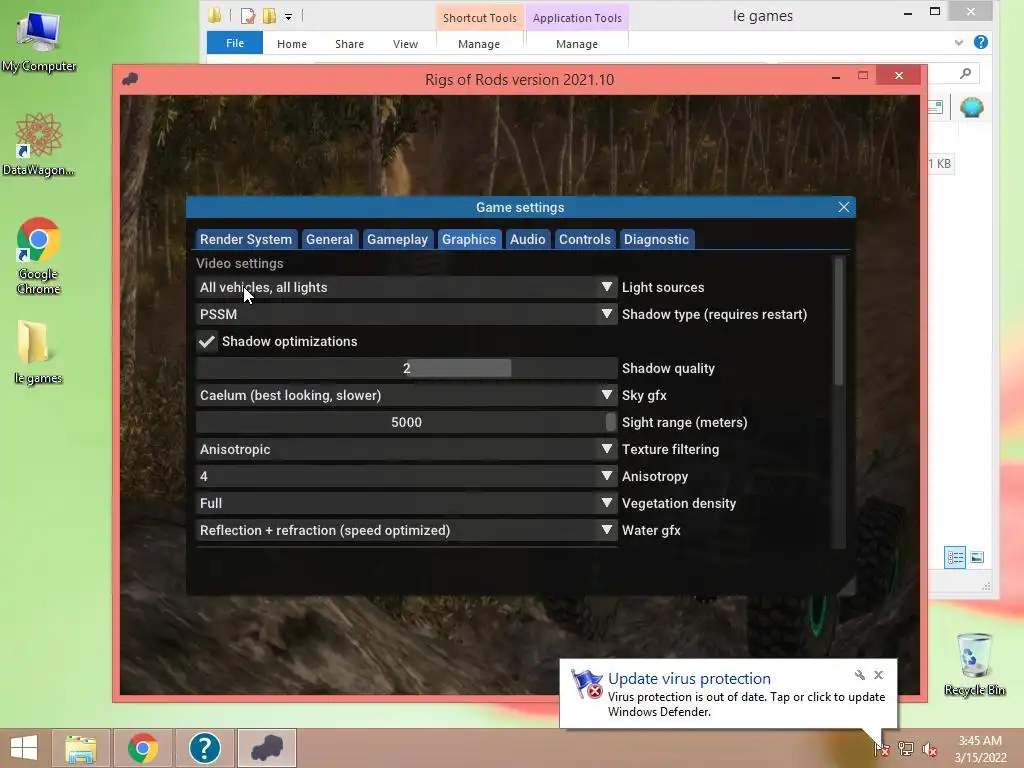Click the Windows Start button
Screen dimensions: 1024x768
tap(24, 748)
